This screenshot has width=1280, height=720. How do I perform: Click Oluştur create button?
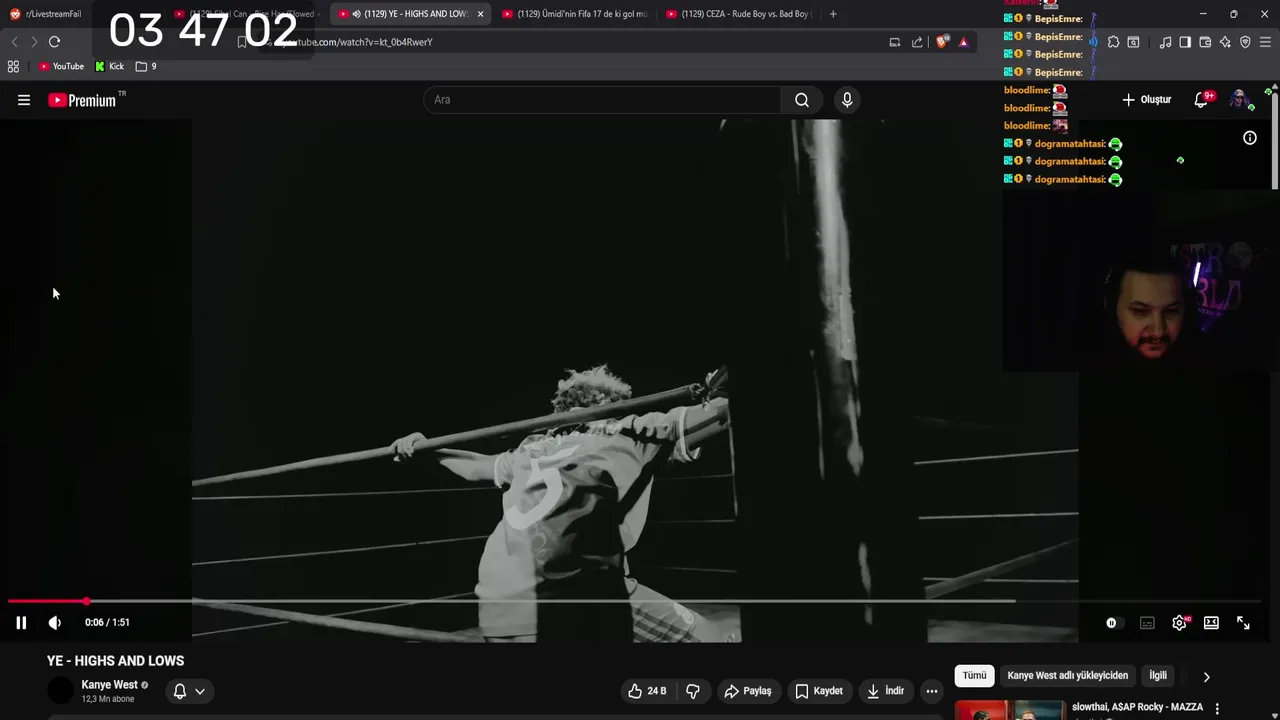point(1146,100)
